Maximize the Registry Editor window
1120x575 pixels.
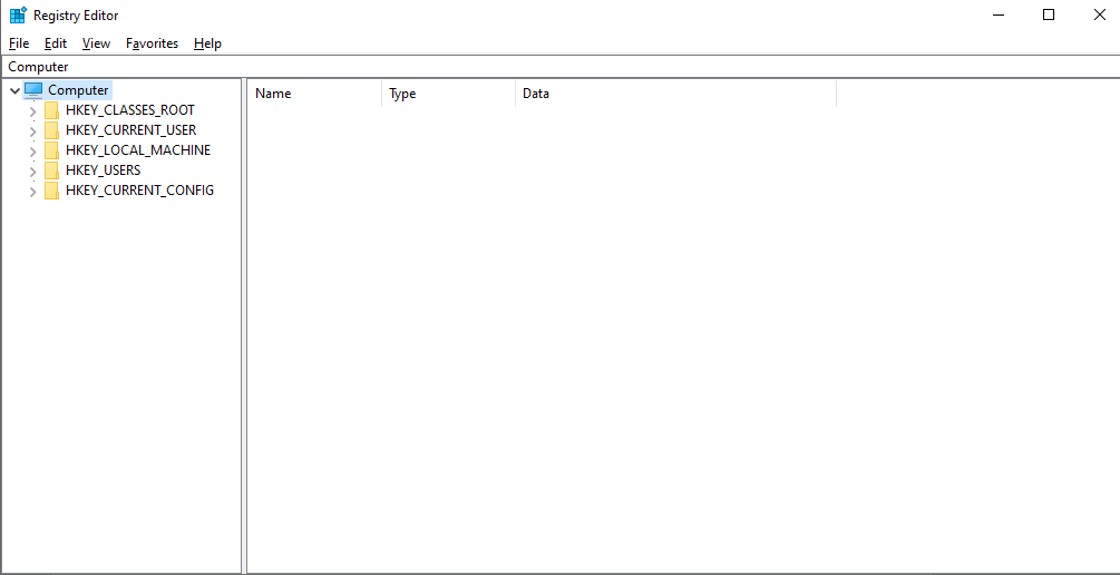(1049, 15)
